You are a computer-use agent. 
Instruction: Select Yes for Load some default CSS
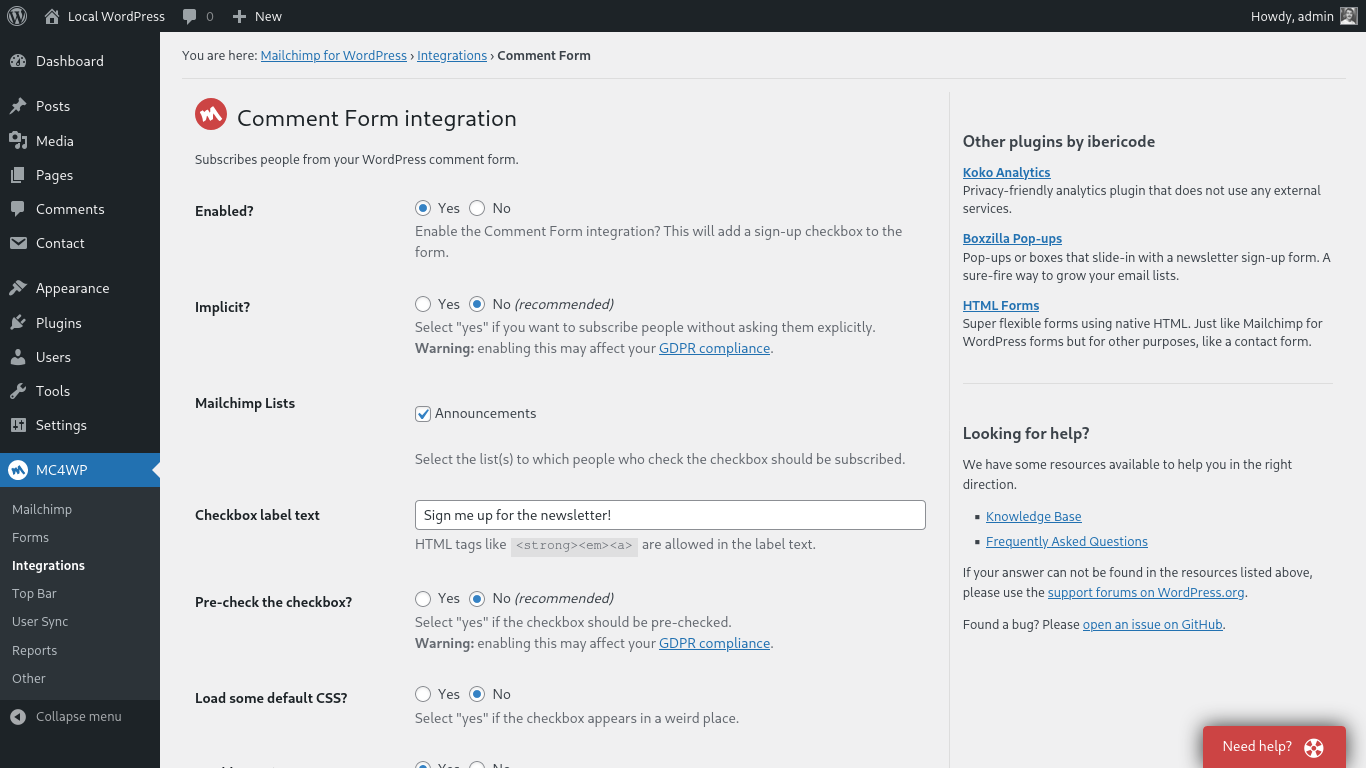pos(423,694)
